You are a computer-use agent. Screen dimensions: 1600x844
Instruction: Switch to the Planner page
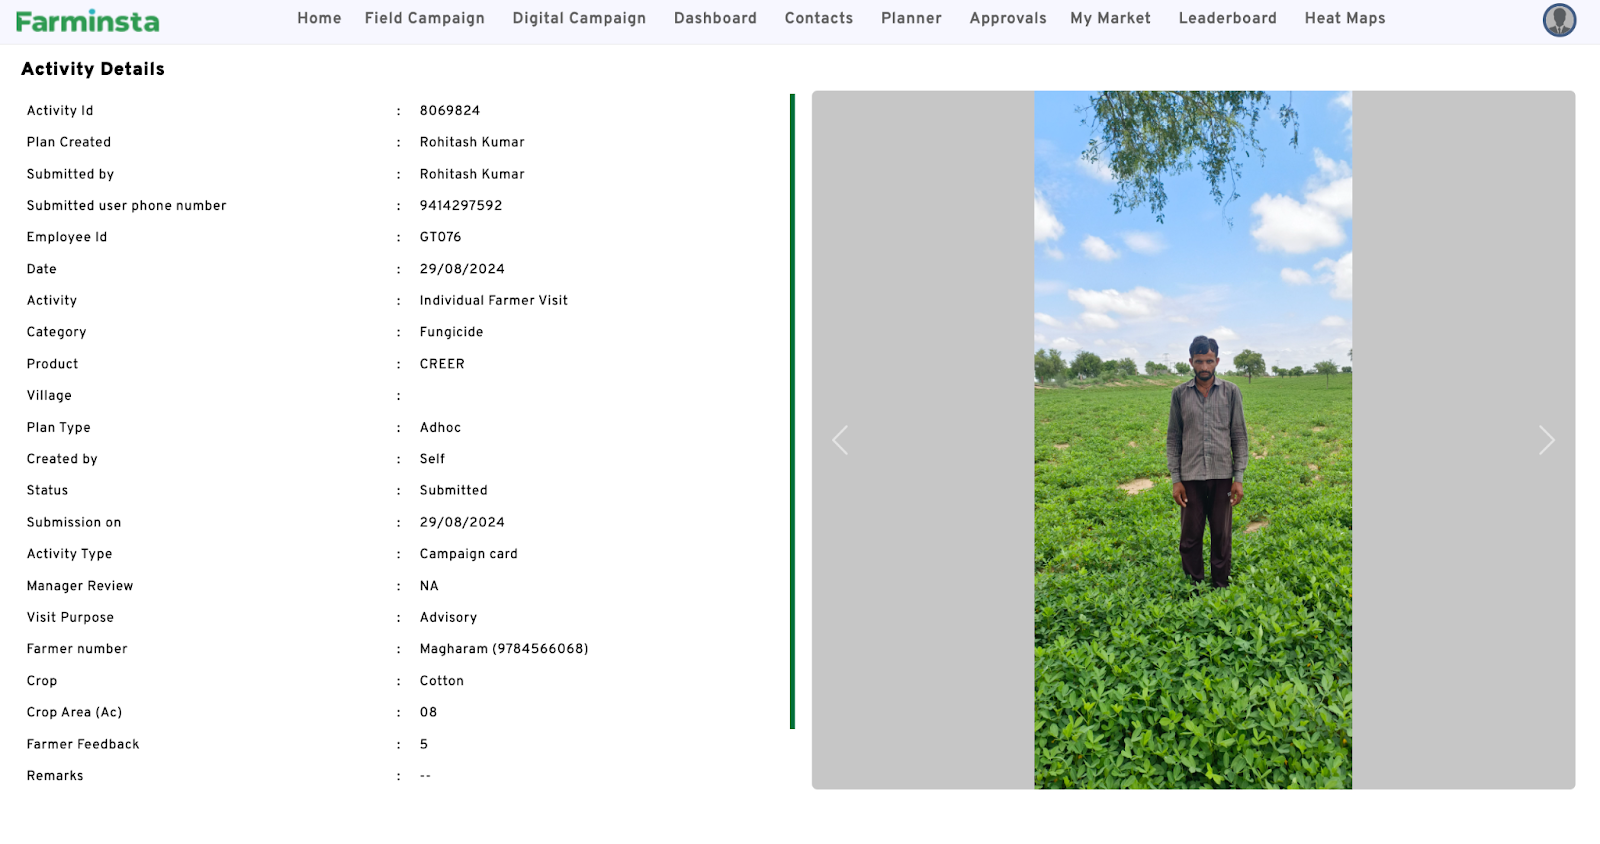(911, 18)
